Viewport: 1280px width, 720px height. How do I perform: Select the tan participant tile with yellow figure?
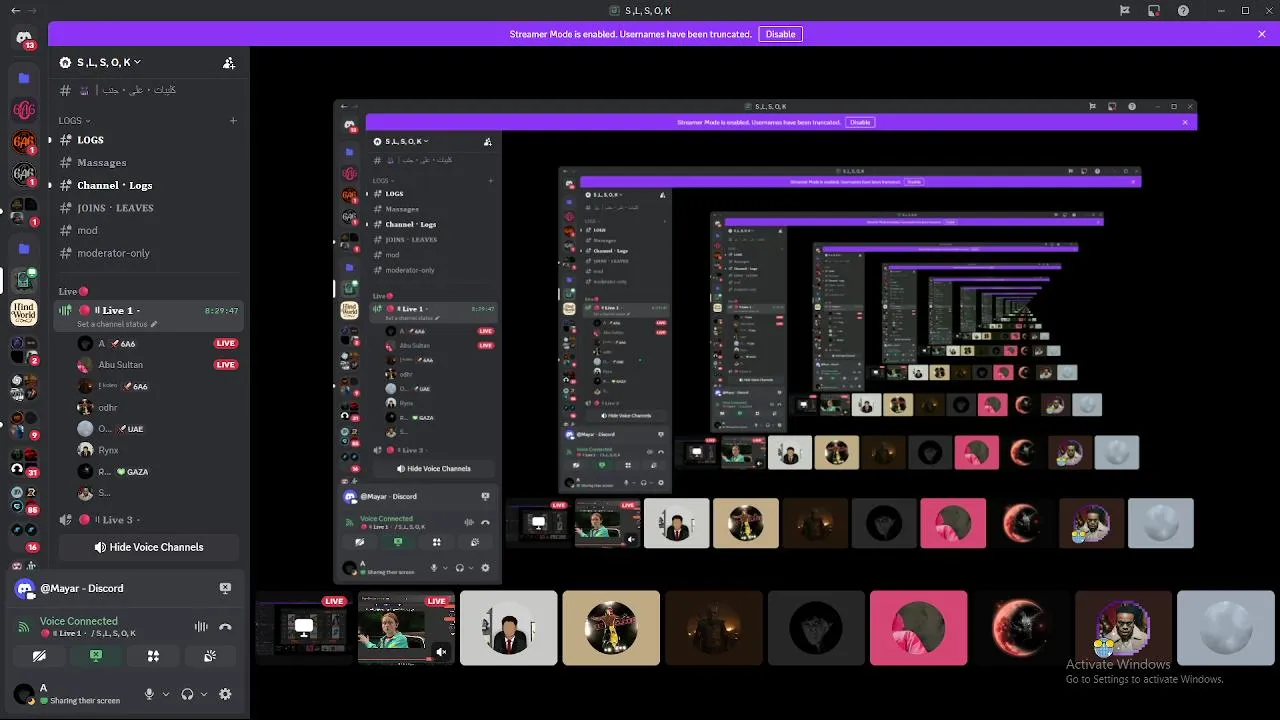point(611,628)
